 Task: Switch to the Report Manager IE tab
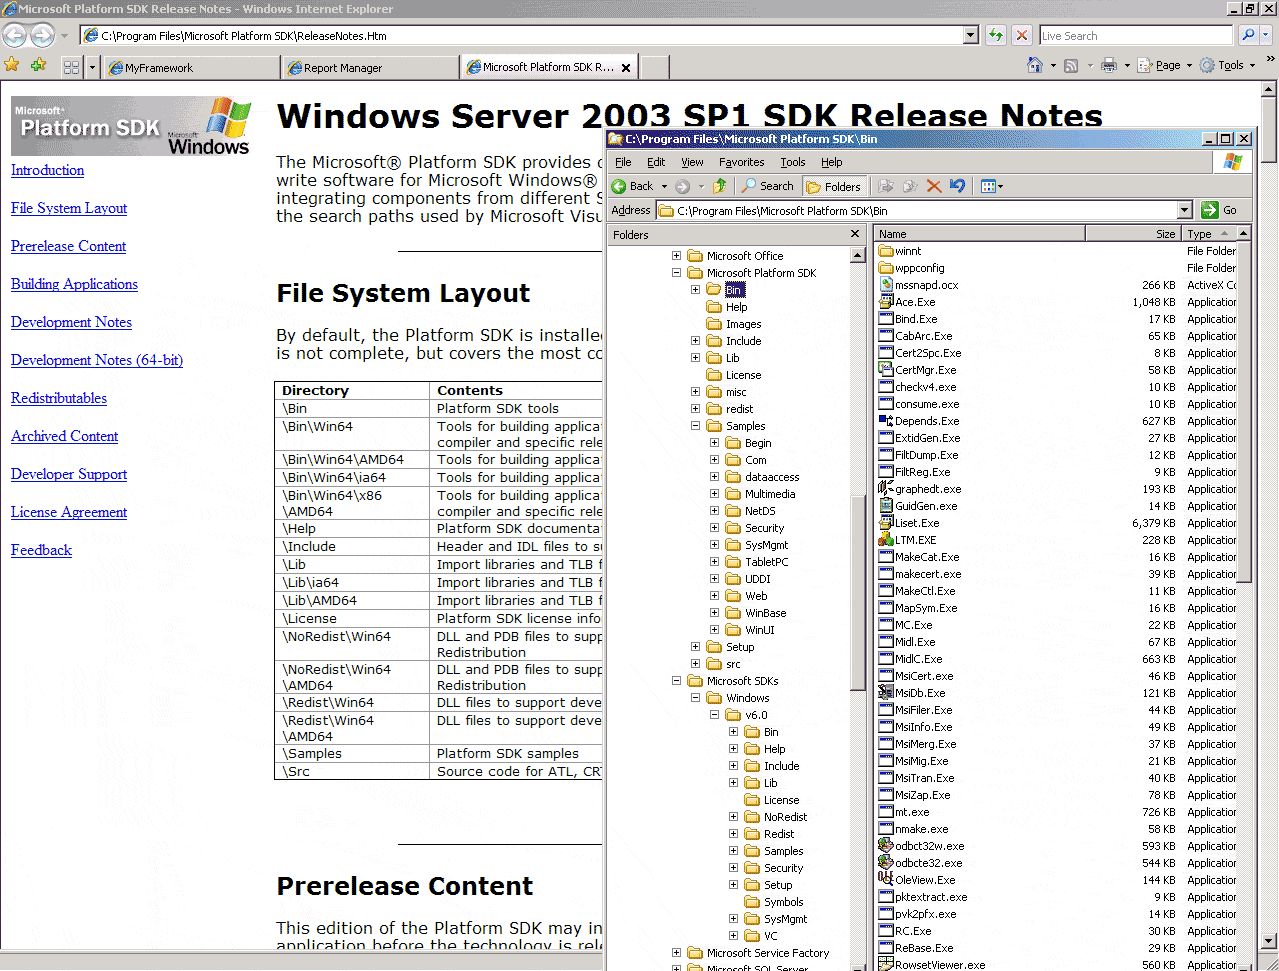tap(370, 68)
